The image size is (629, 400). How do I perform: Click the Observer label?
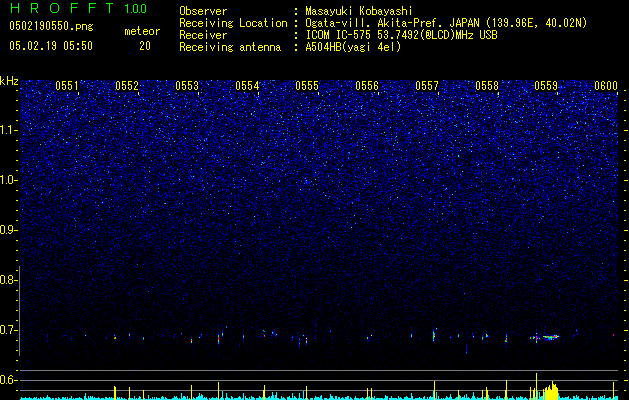(203, 11)
